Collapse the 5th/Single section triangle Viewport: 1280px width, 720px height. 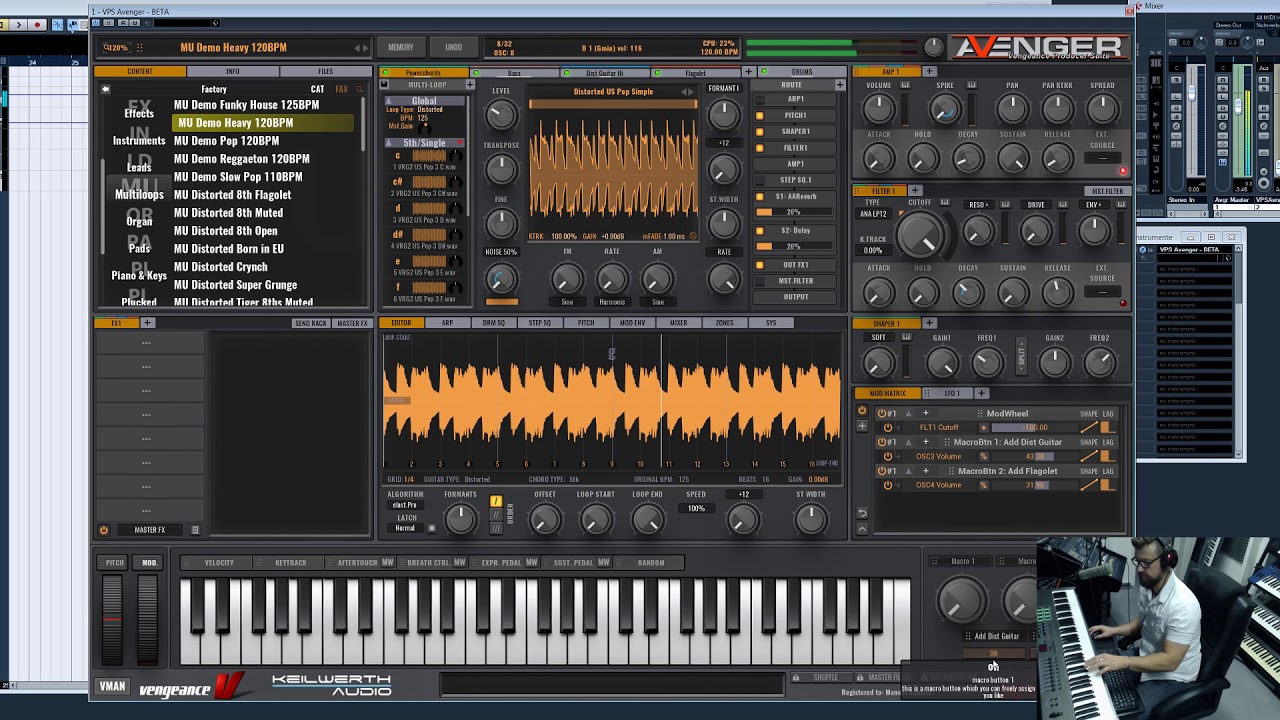[389, 143]
